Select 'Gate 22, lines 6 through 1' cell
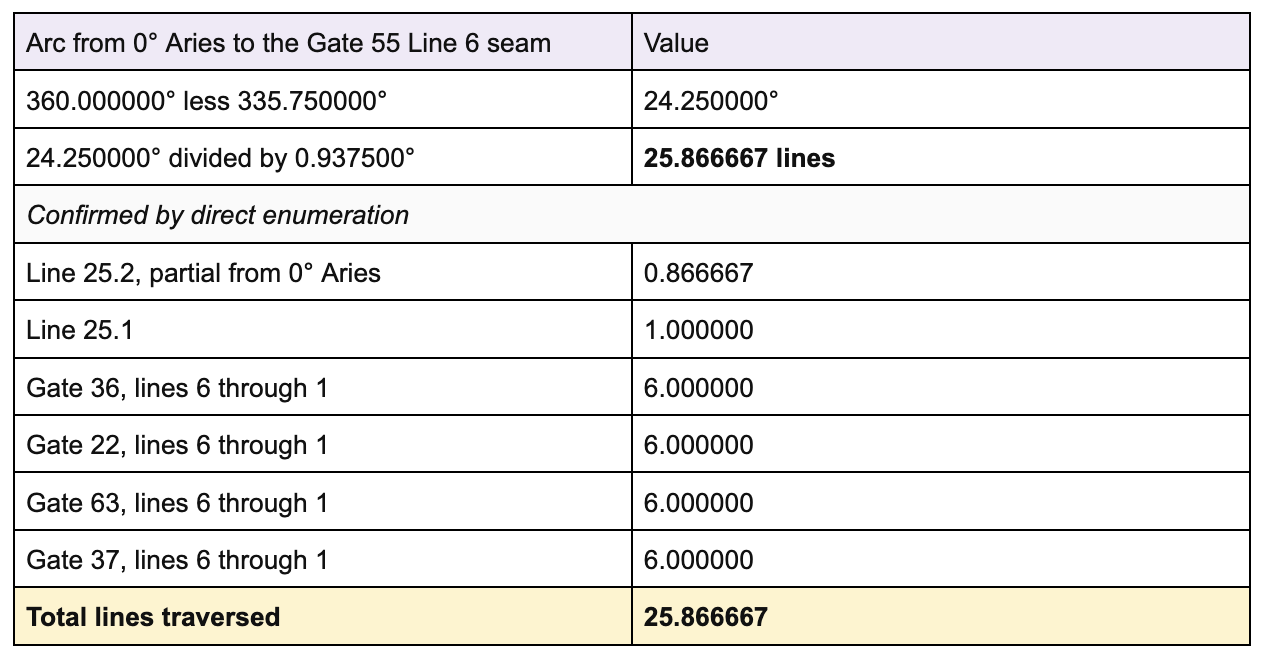This screenshot has height=664, width=1266. click(x=323, y=445)
